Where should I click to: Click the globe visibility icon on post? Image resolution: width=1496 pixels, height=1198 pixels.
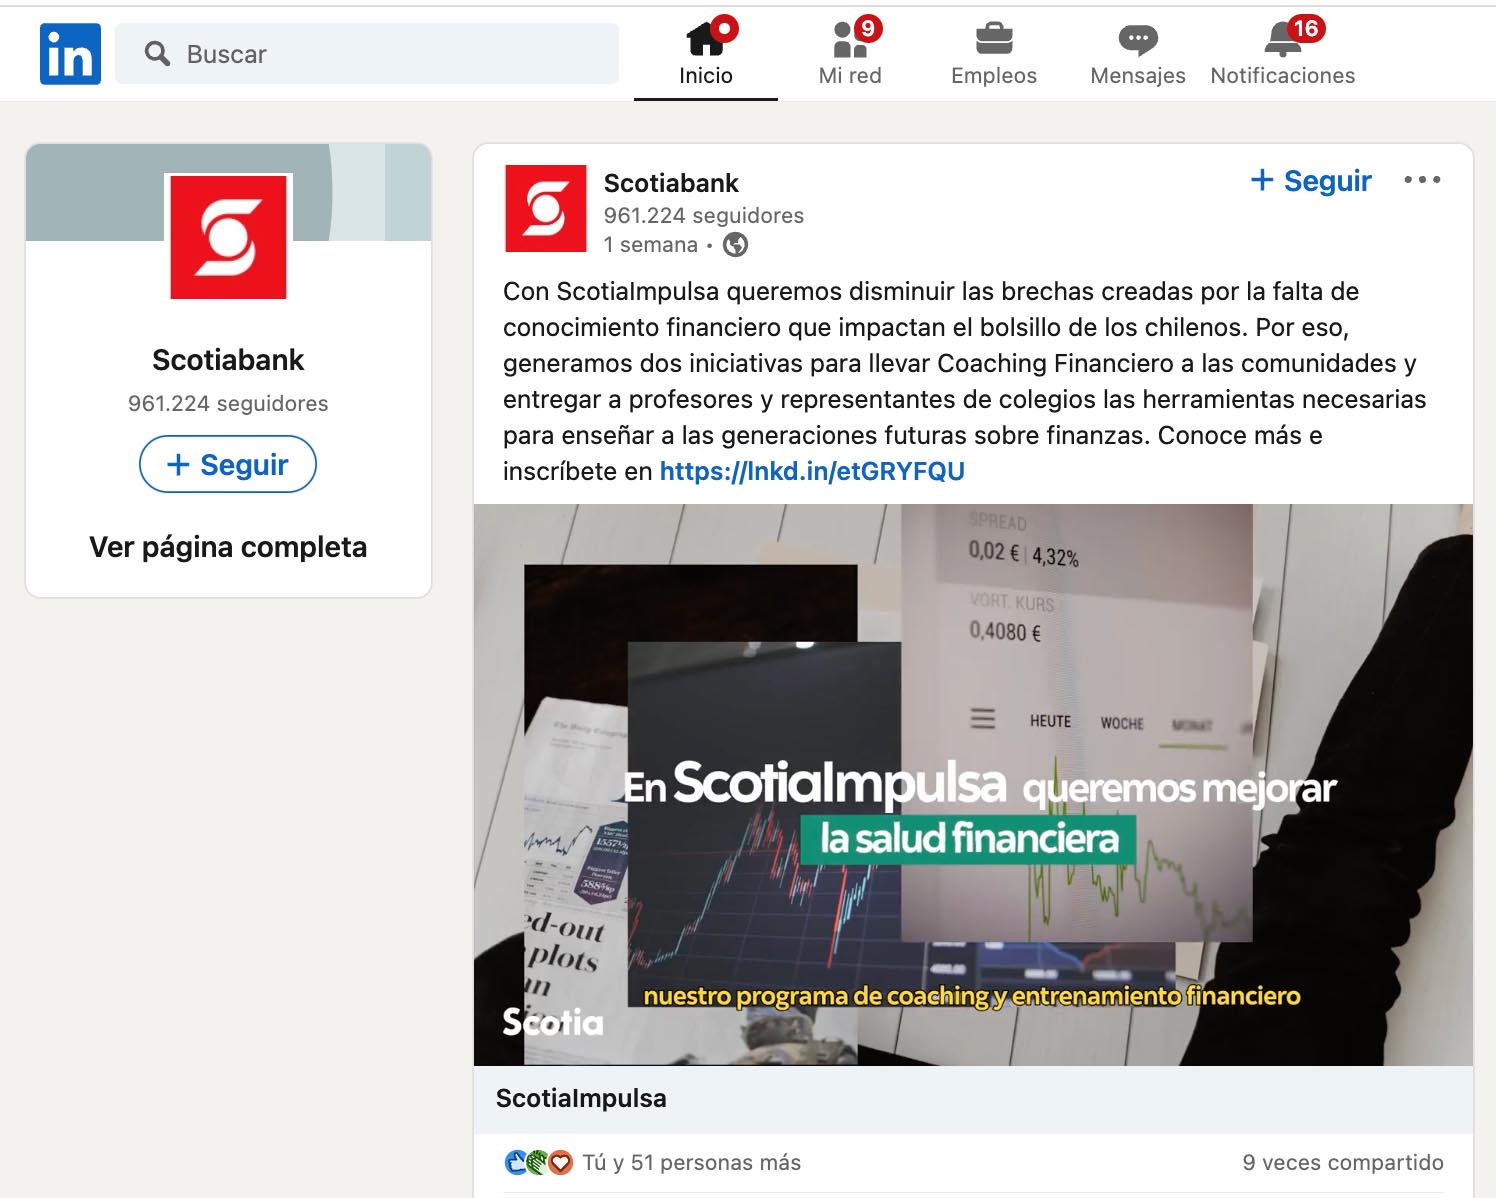(x=735, y=245)
